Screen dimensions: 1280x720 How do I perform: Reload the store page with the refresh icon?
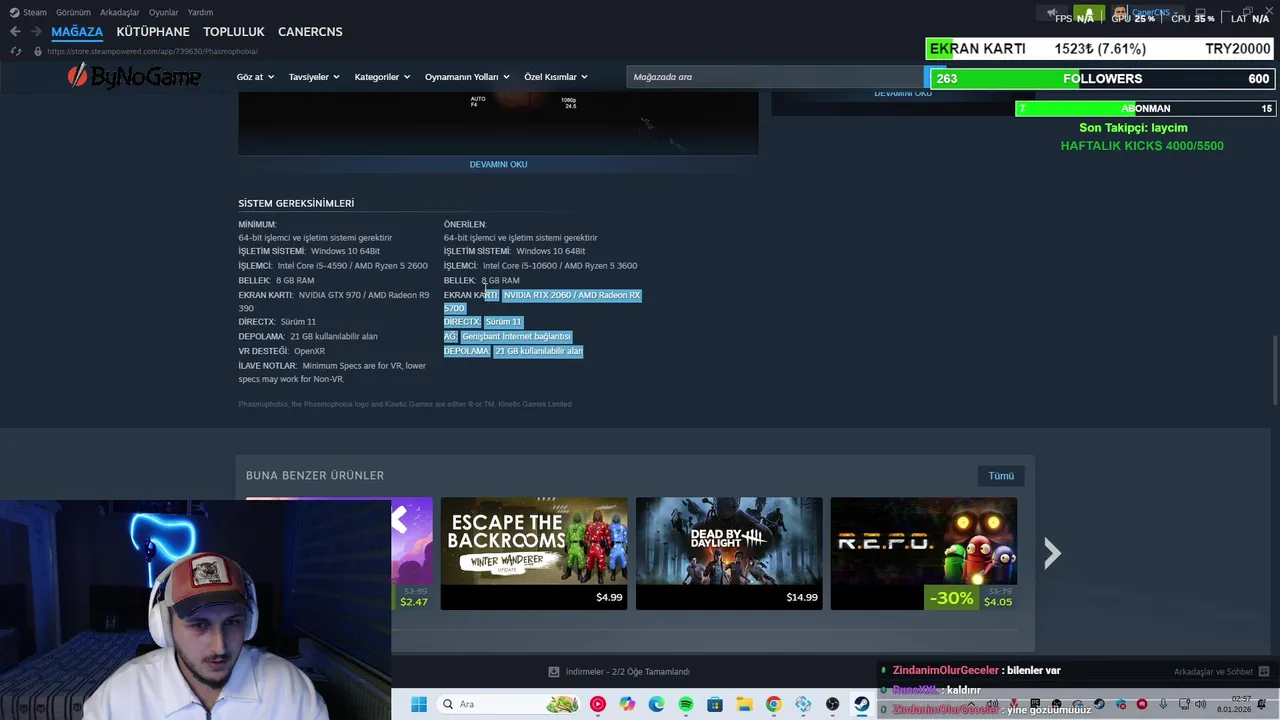pyautogui.click(x=15, y=51)
